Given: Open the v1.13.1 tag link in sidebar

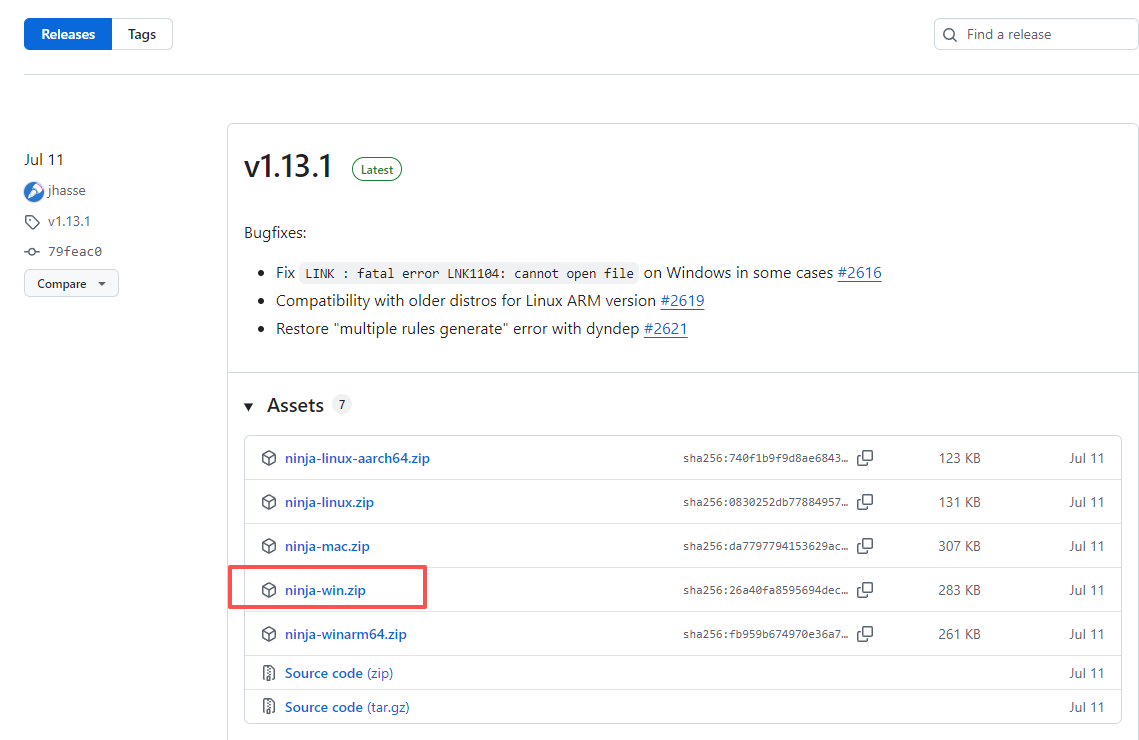Looking at the screenshot, I should click(69, 221).
